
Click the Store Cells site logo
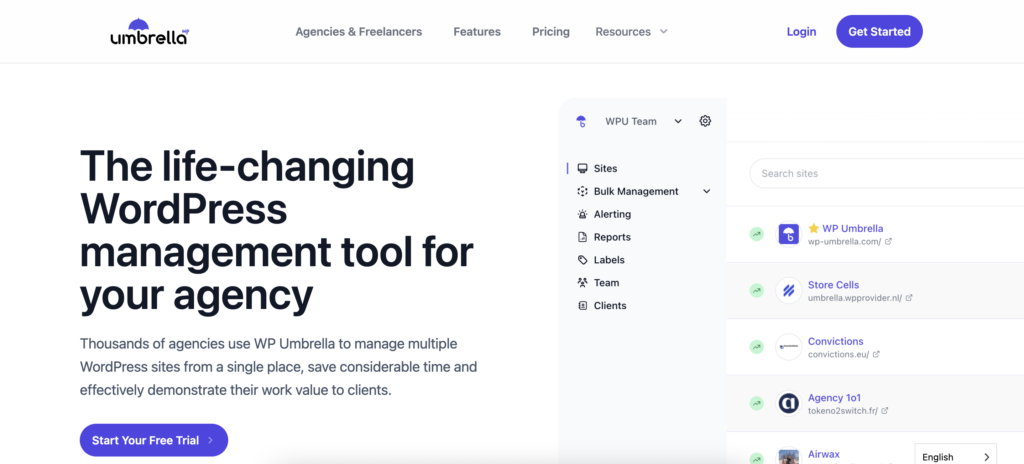pyautogui.click(x=788, y=290)
